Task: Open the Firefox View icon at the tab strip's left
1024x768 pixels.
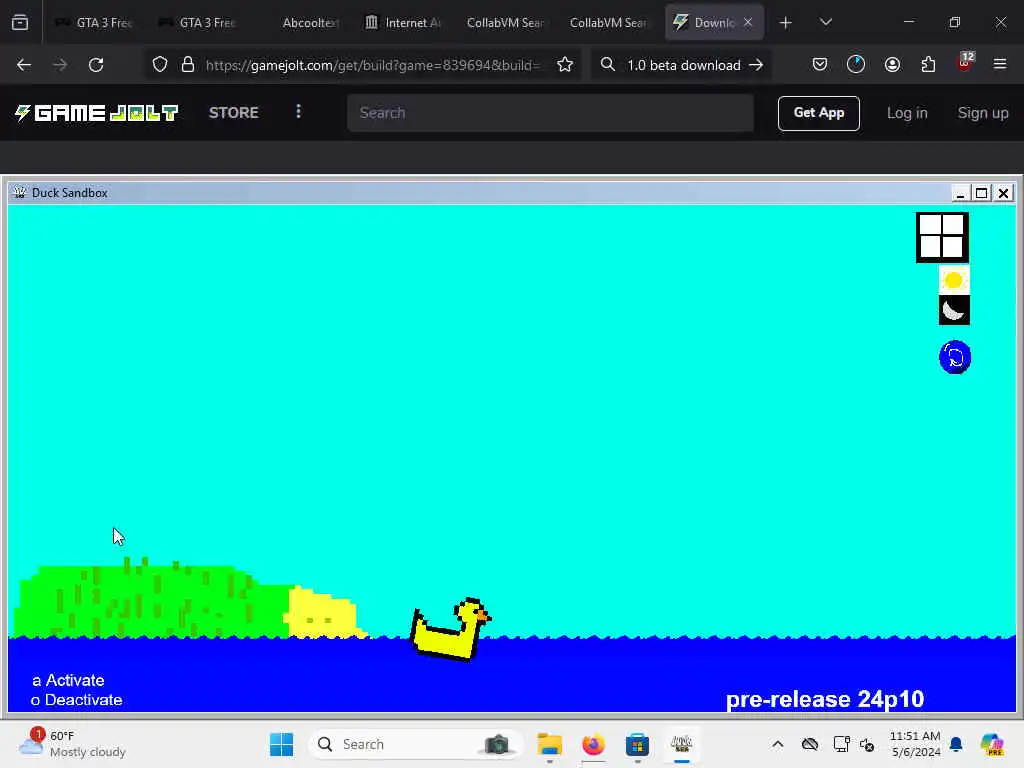Action: [20, 23]
